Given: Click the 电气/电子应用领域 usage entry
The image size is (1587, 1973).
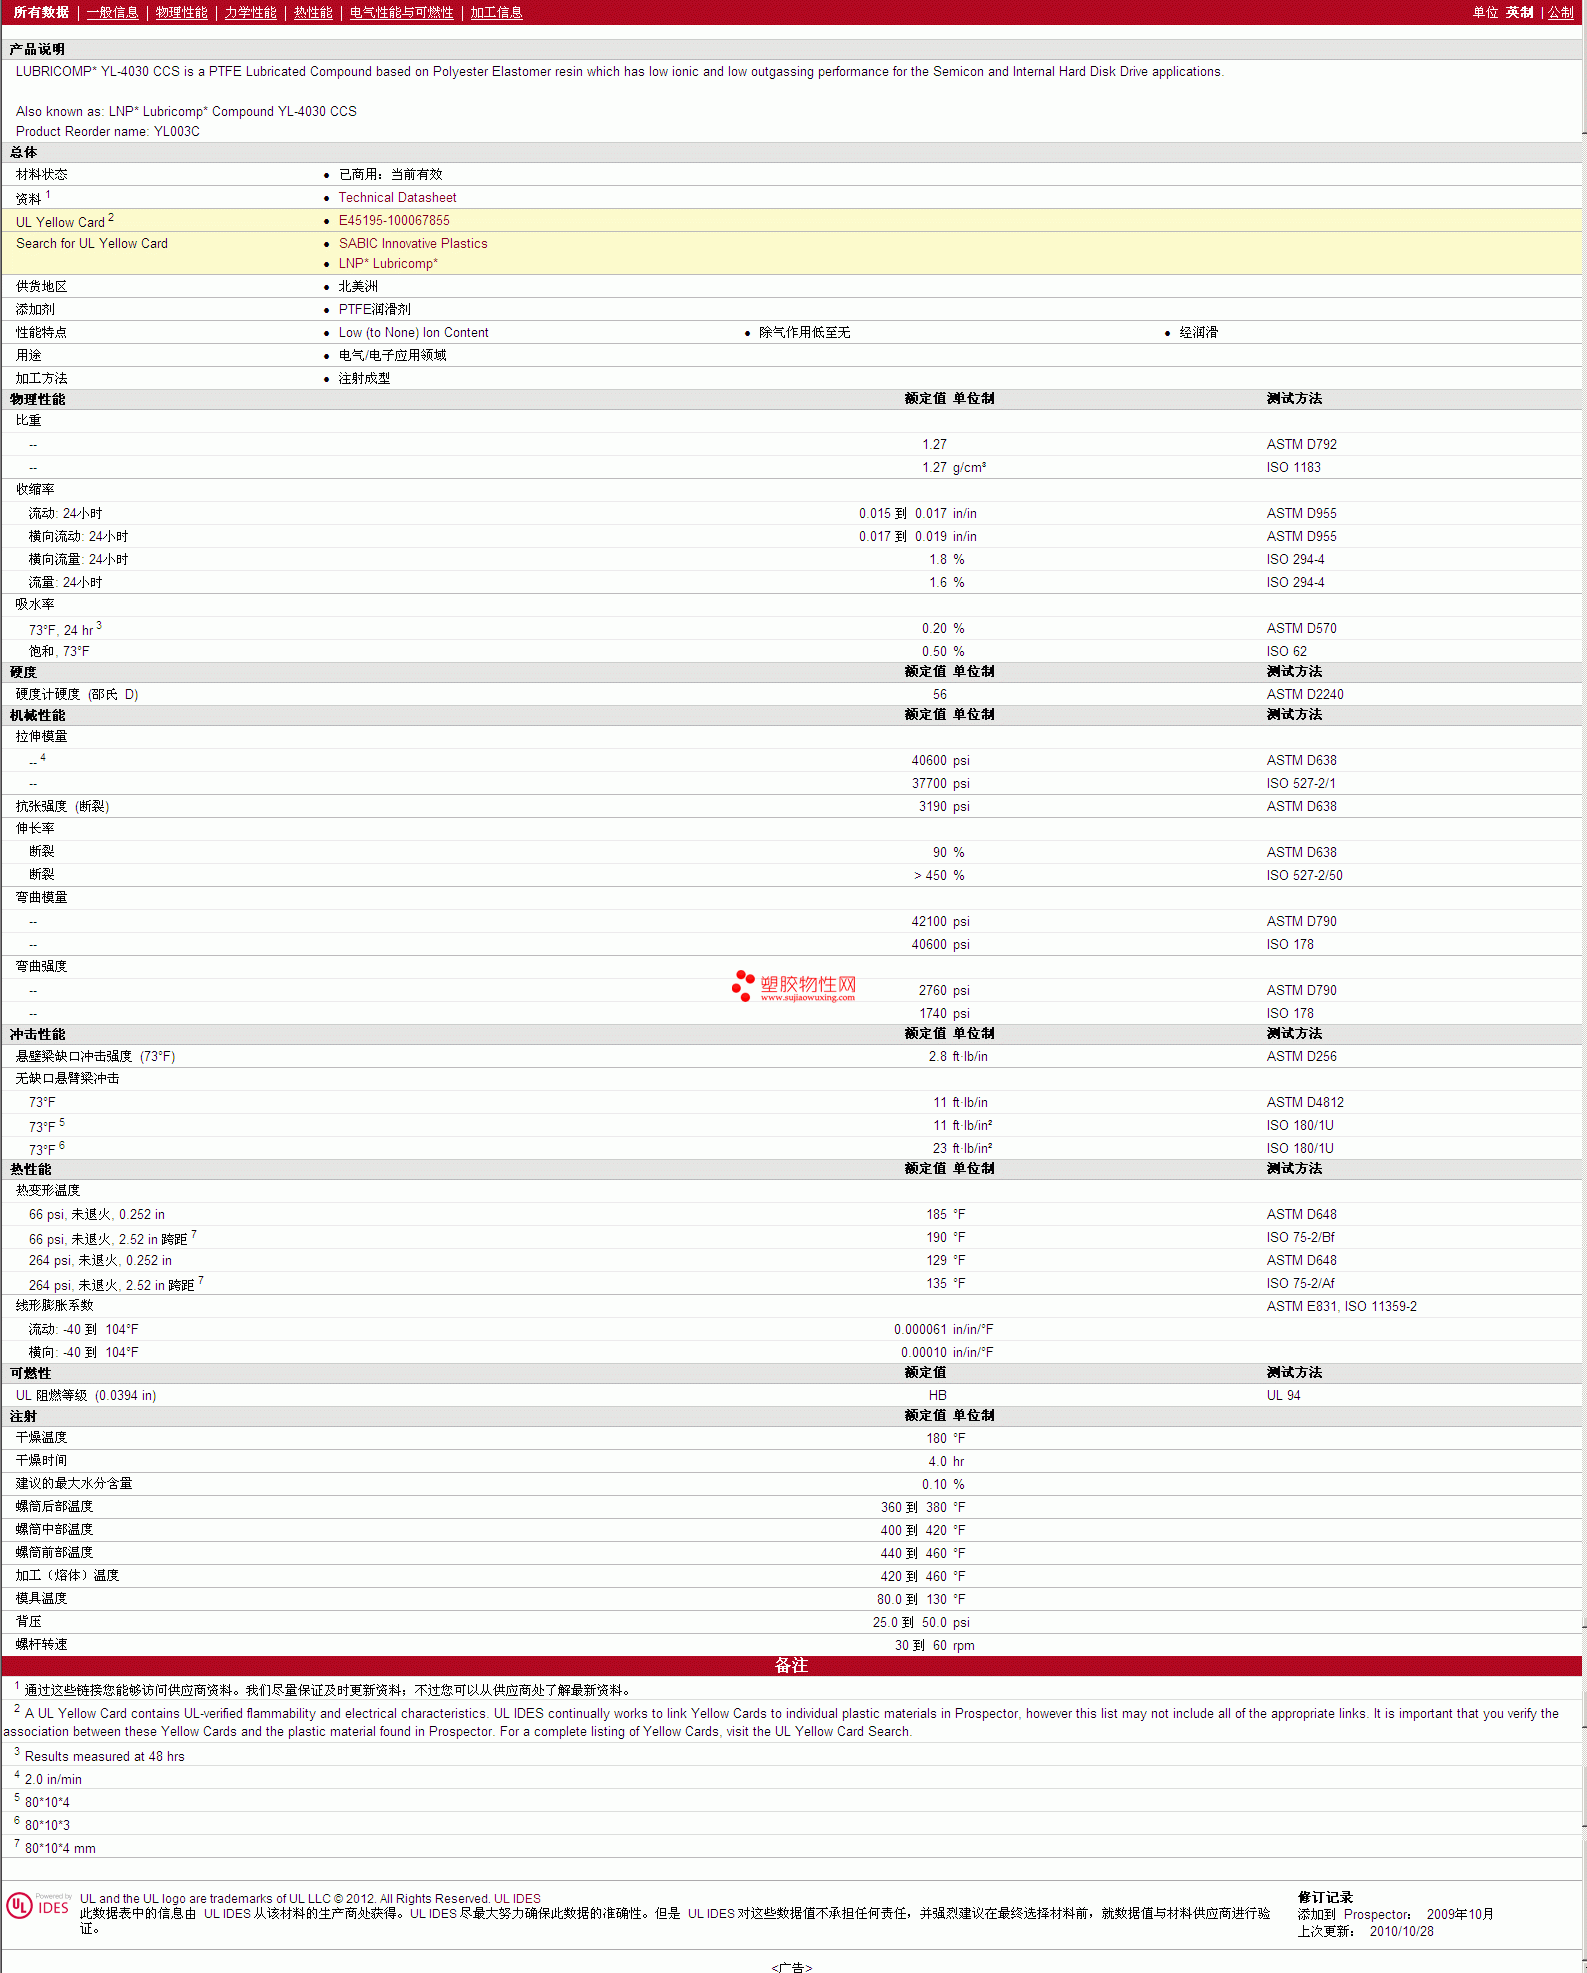Looking at the screenshot, I should 393,356.
